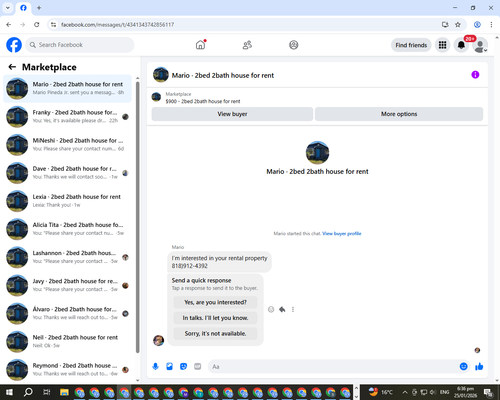
Task: Open more options dots beside message
Action: click(x=293, y=309)
